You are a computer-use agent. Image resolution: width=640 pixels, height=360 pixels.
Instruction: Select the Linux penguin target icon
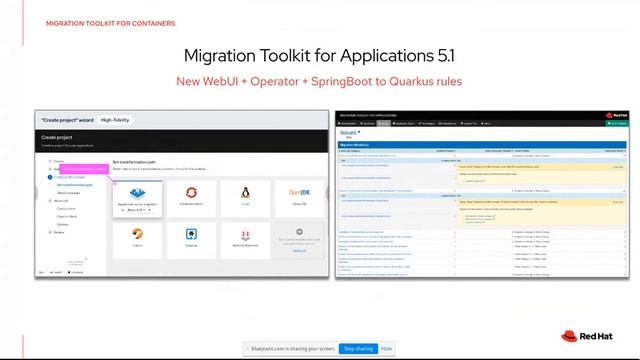click(245, 193)
